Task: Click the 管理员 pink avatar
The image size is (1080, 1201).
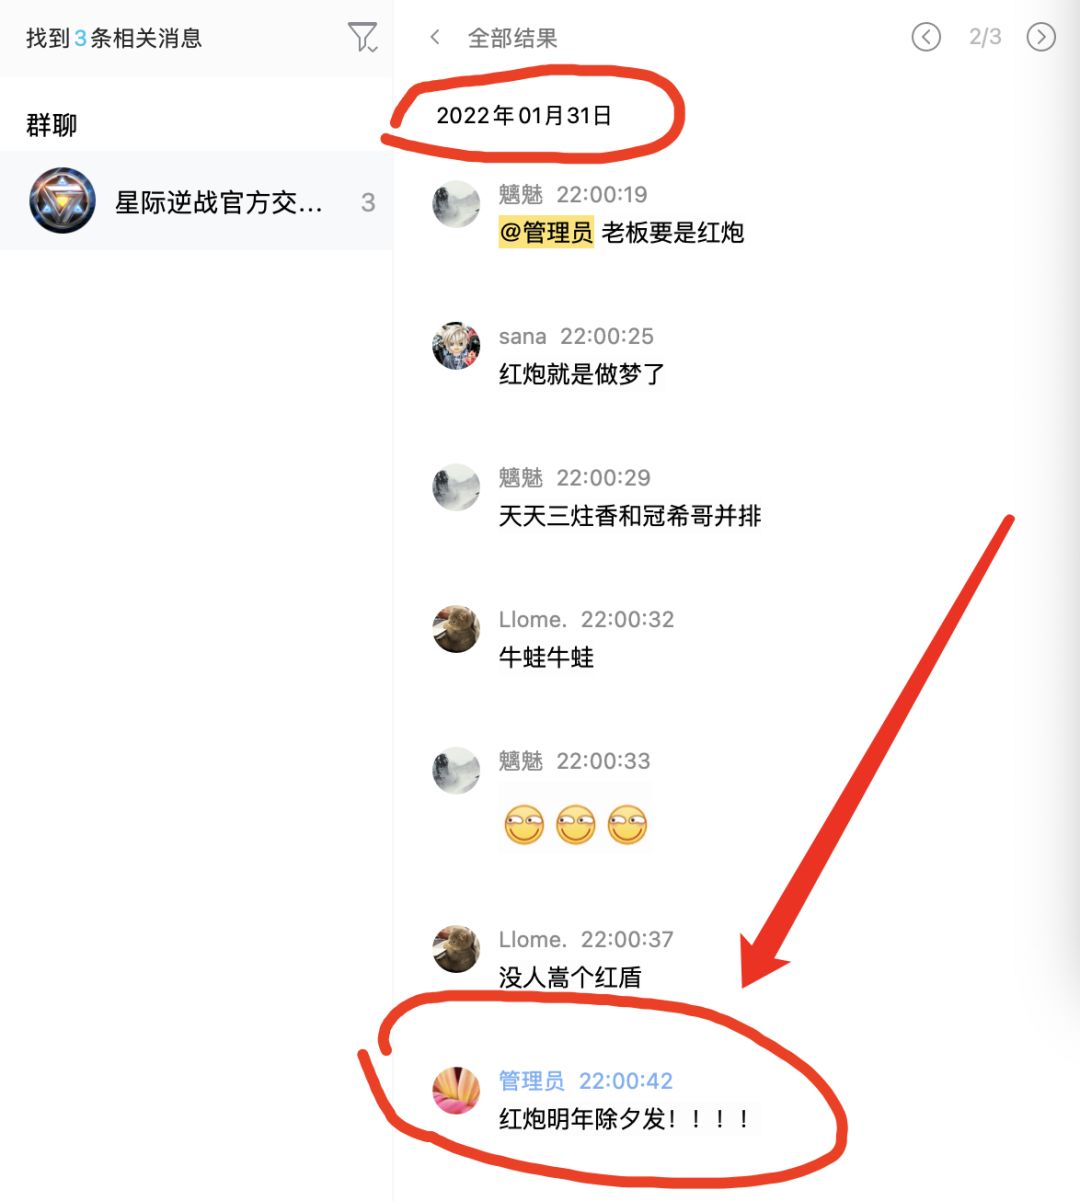Action: [x=456, y=1091]
